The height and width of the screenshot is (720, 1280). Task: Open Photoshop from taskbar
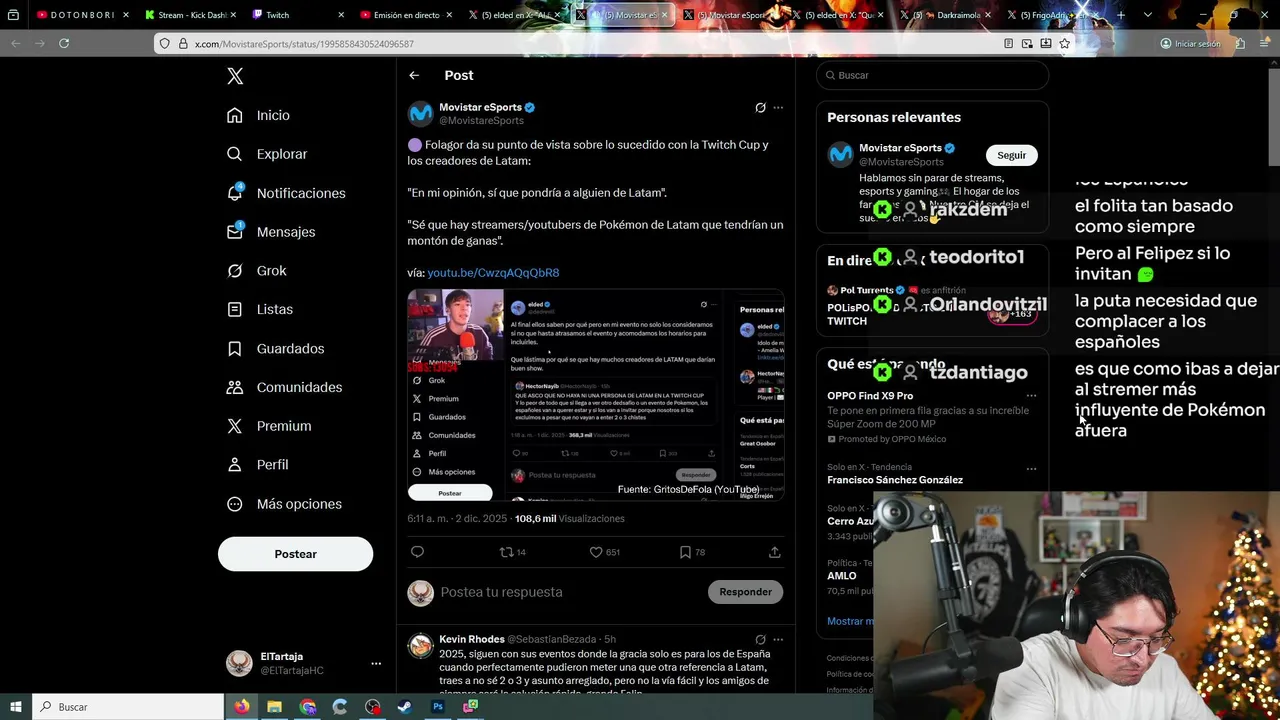tap(437, 707)
